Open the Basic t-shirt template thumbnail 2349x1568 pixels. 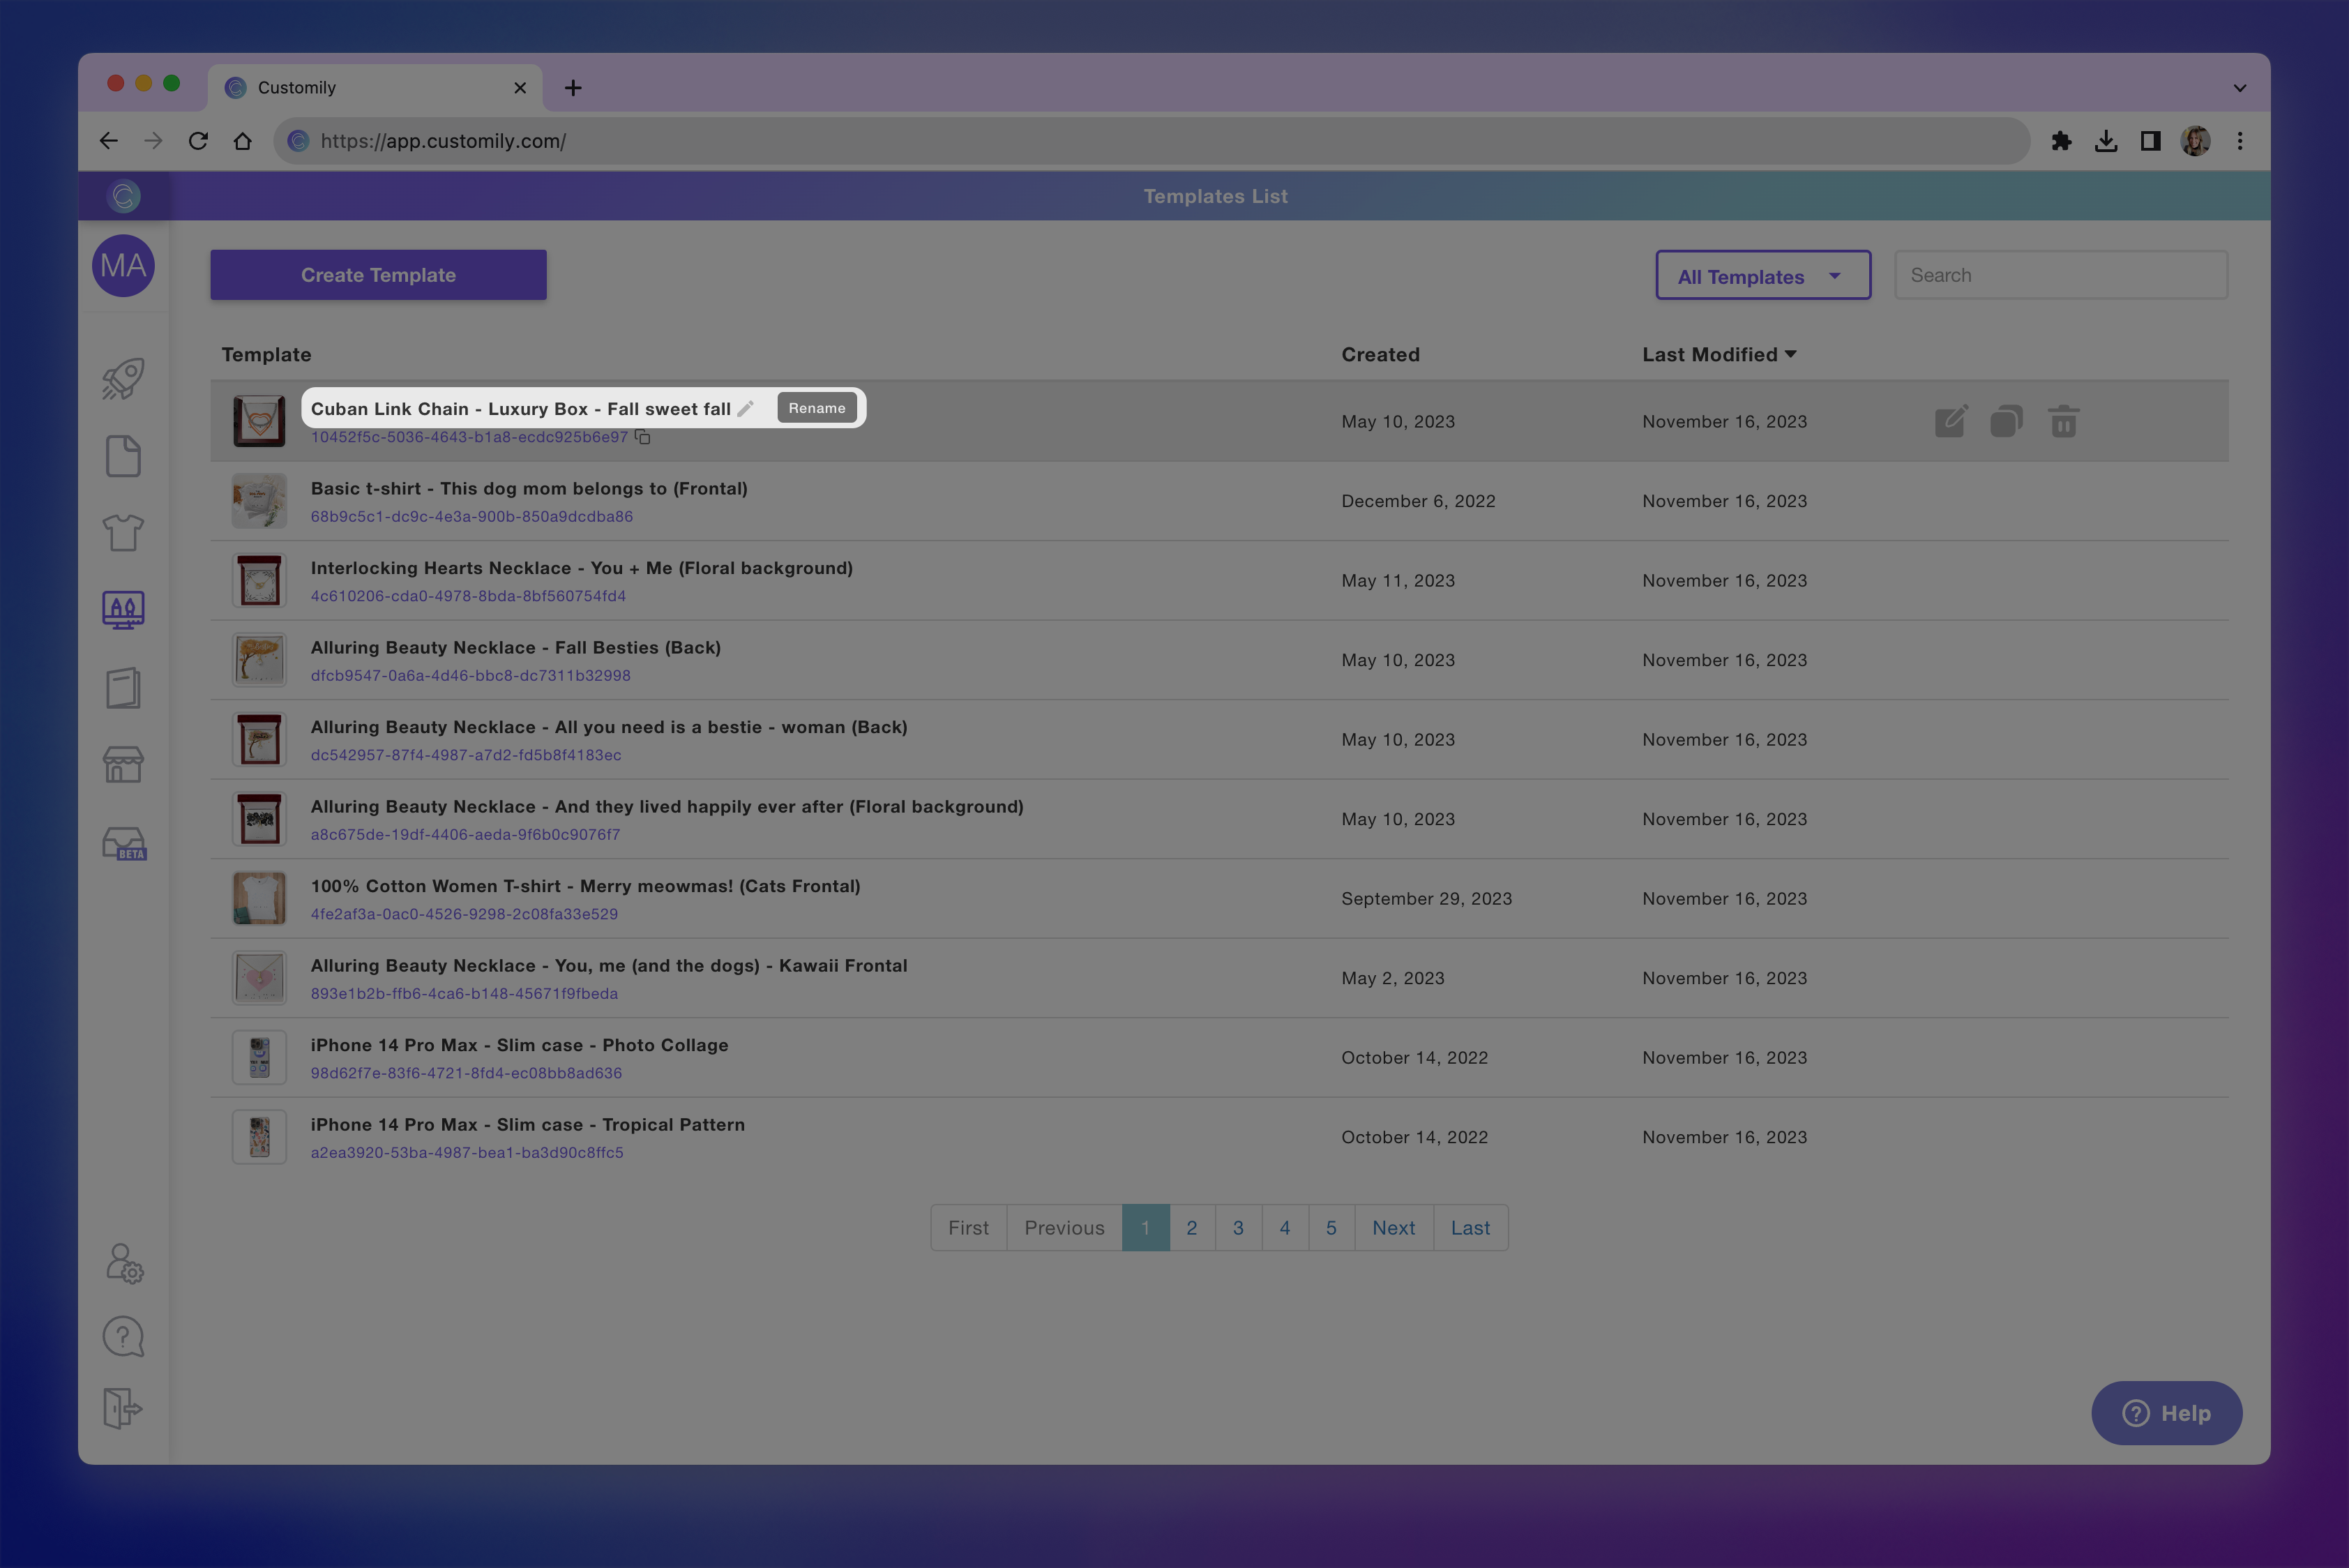(x=259, y=501)
